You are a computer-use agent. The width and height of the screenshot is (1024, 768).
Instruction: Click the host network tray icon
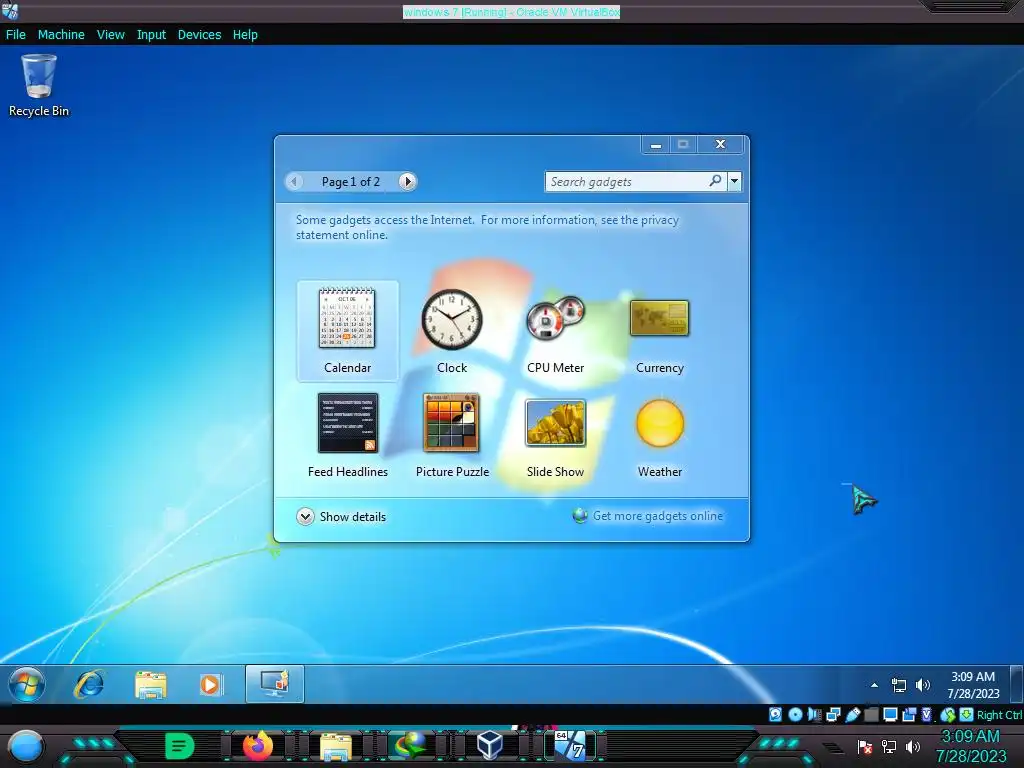[889, 746]
